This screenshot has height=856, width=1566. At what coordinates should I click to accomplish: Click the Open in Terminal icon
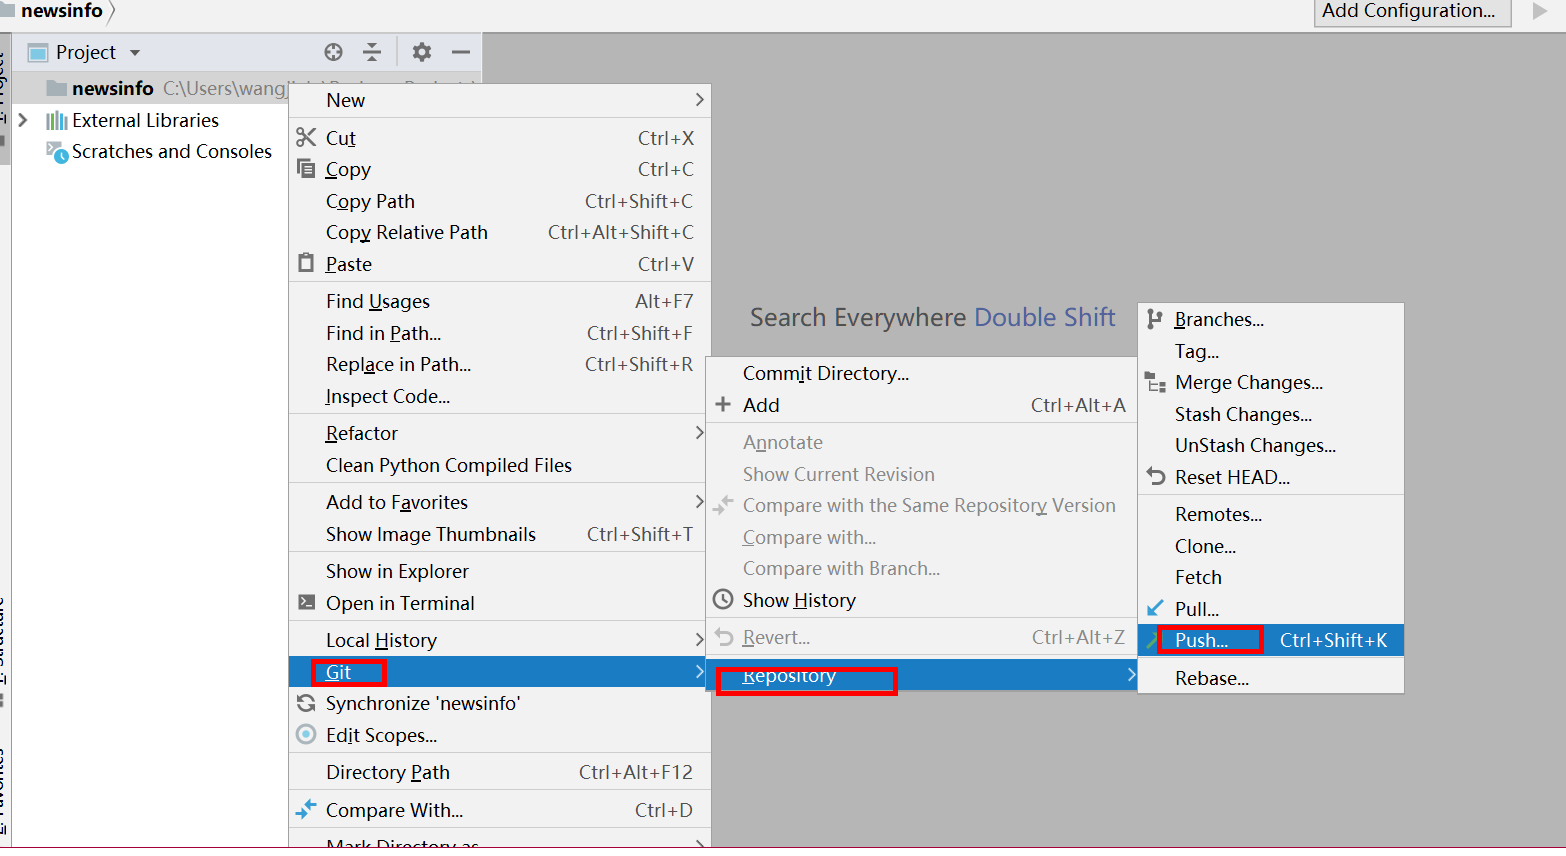306,602
